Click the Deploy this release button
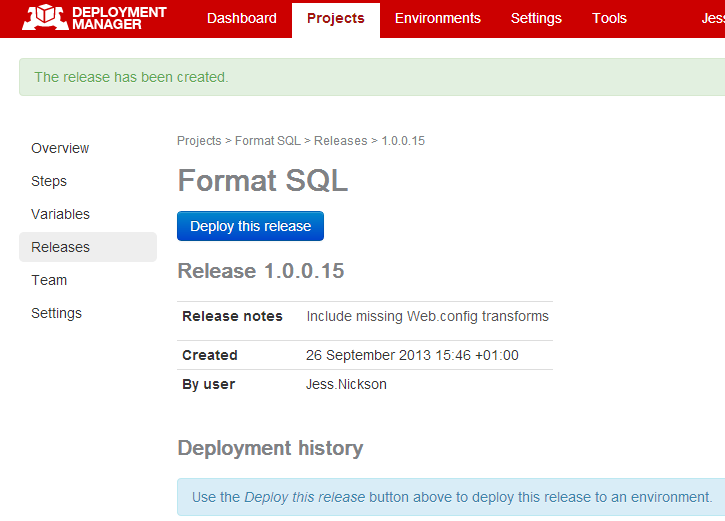Viewport: 725px width, 521px height. pos(250,226)
